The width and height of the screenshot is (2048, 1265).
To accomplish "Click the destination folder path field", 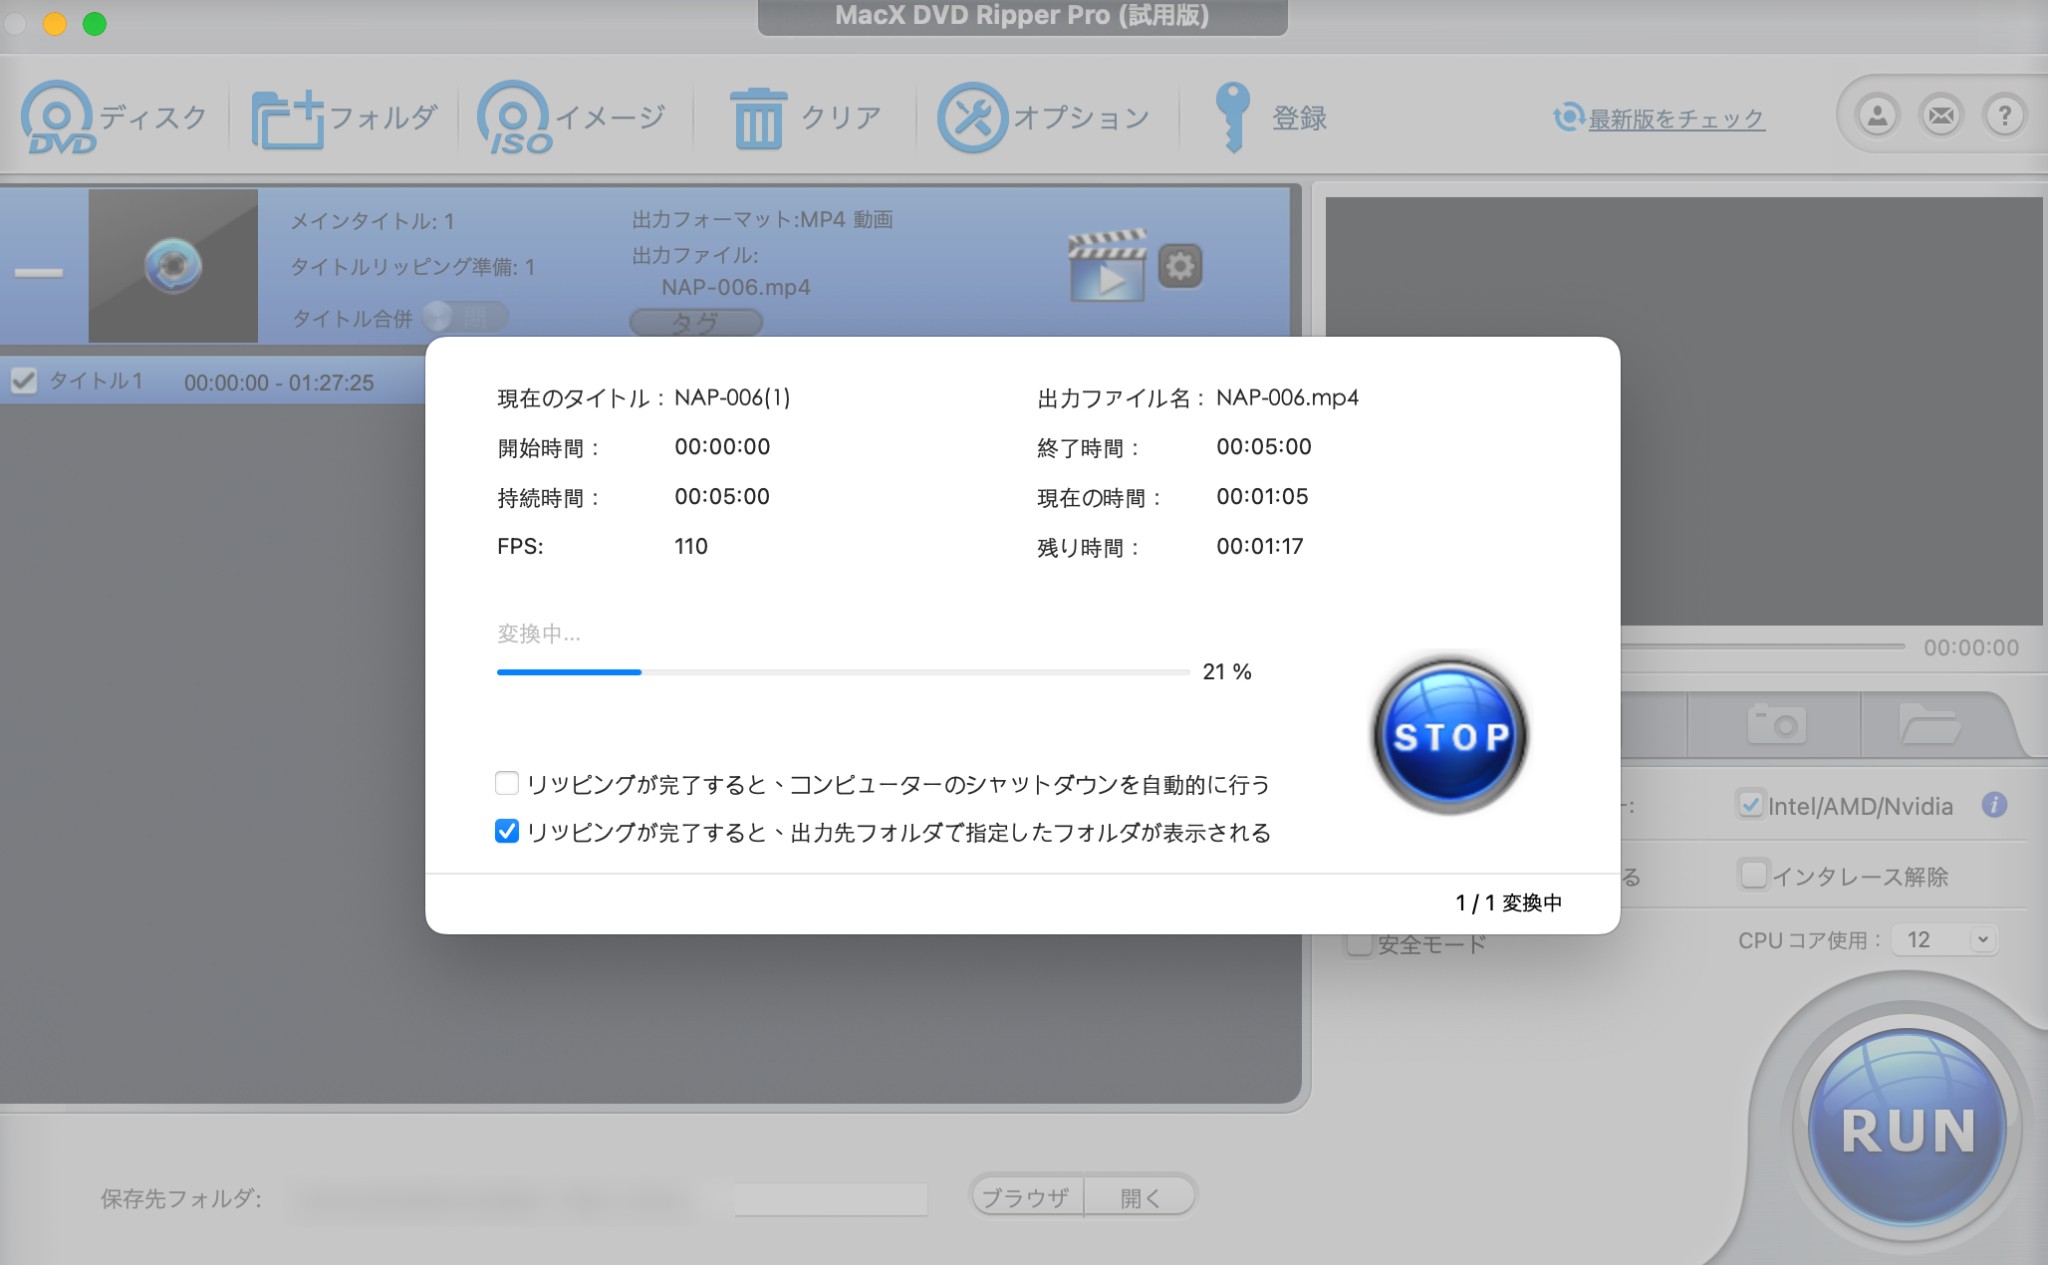I will point(610,1199).
